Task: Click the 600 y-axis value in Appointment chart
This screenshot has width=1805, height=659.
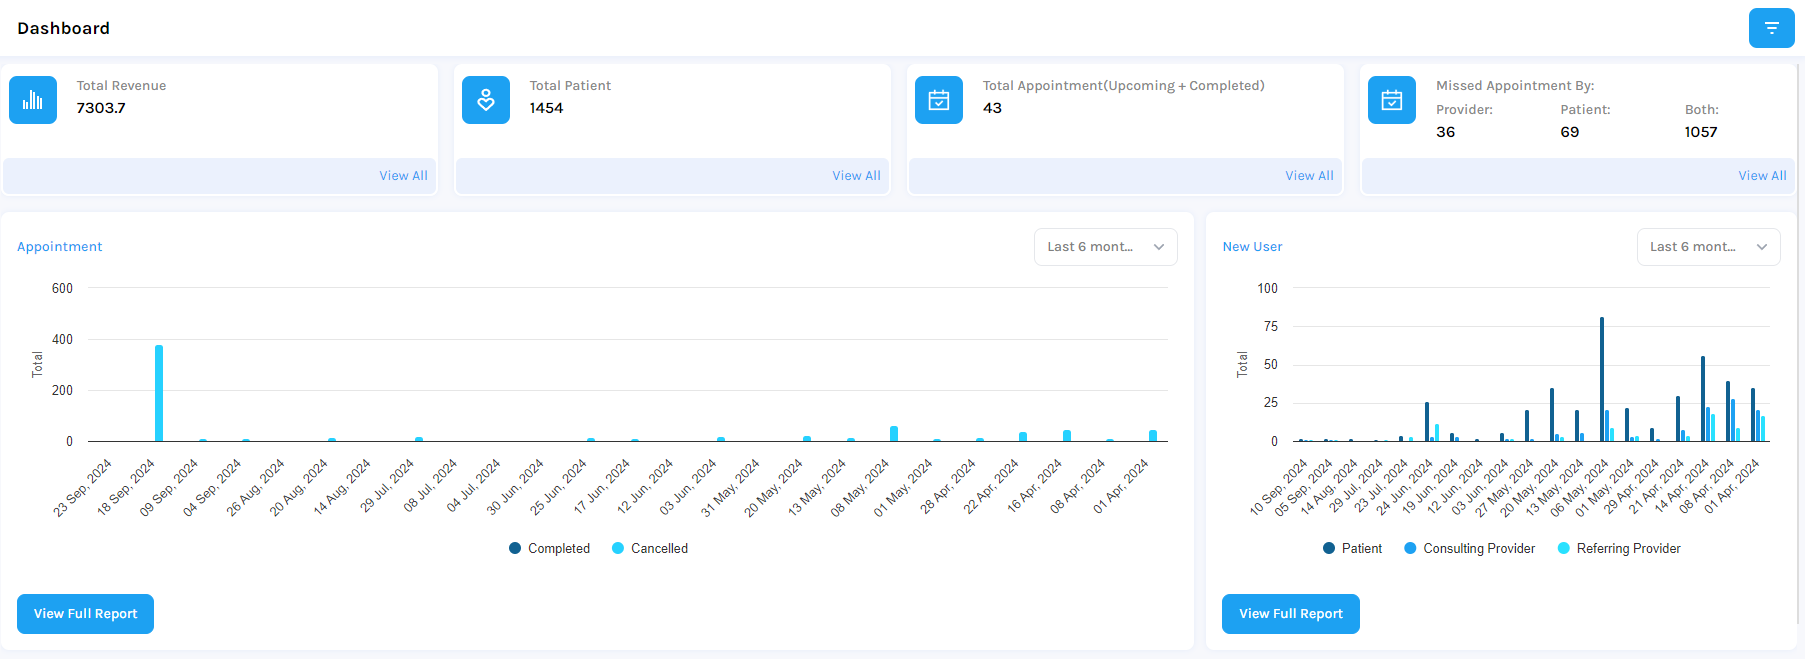Action: (62, 288)
